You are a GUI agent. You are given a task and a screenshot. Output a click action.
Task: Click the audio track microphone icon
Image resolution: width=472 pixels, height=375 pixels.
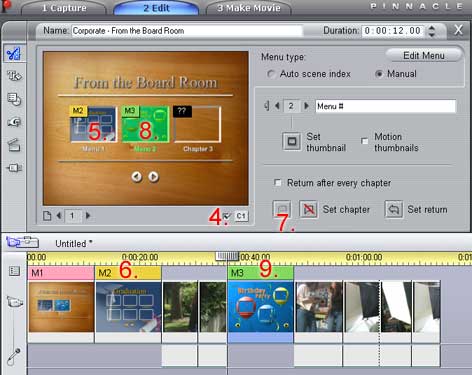coord(14,356)
